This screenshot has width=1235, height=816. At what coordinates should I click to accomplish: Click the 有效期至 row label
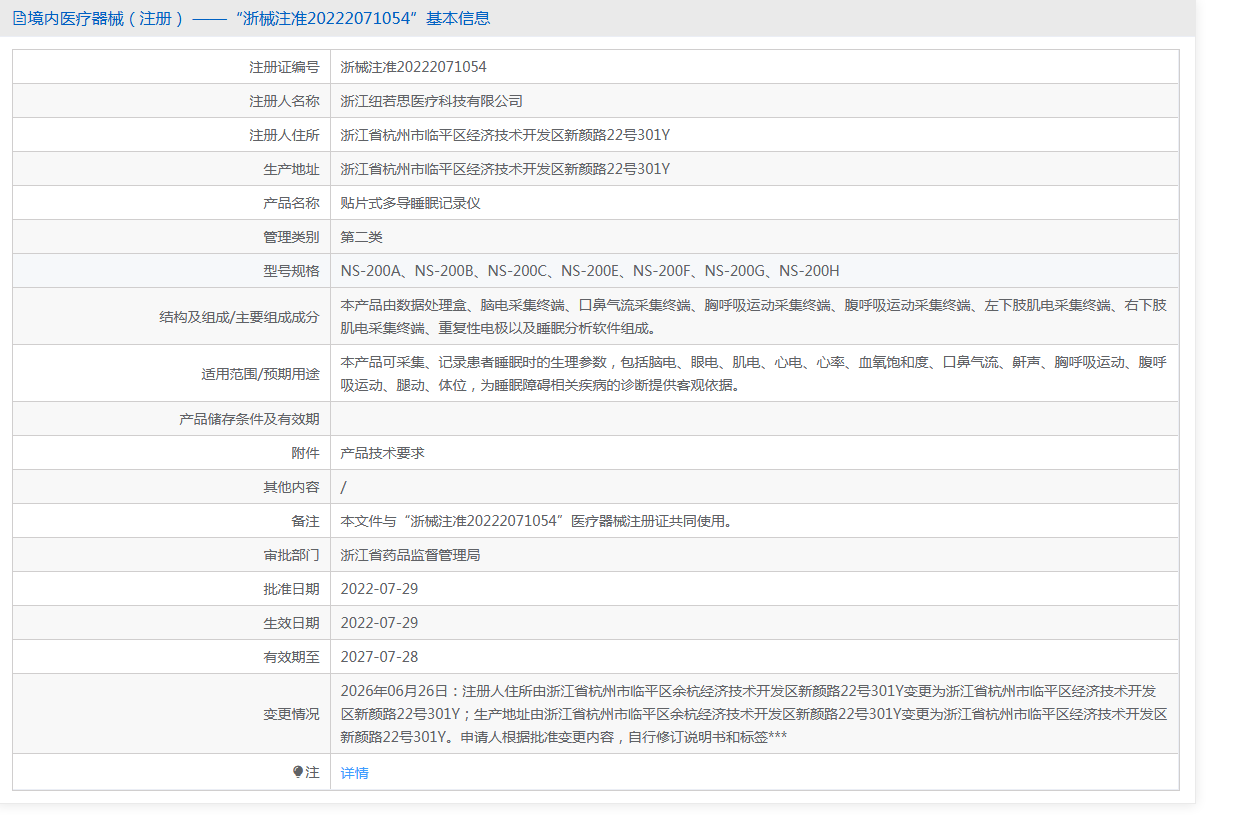pos(291,657)
